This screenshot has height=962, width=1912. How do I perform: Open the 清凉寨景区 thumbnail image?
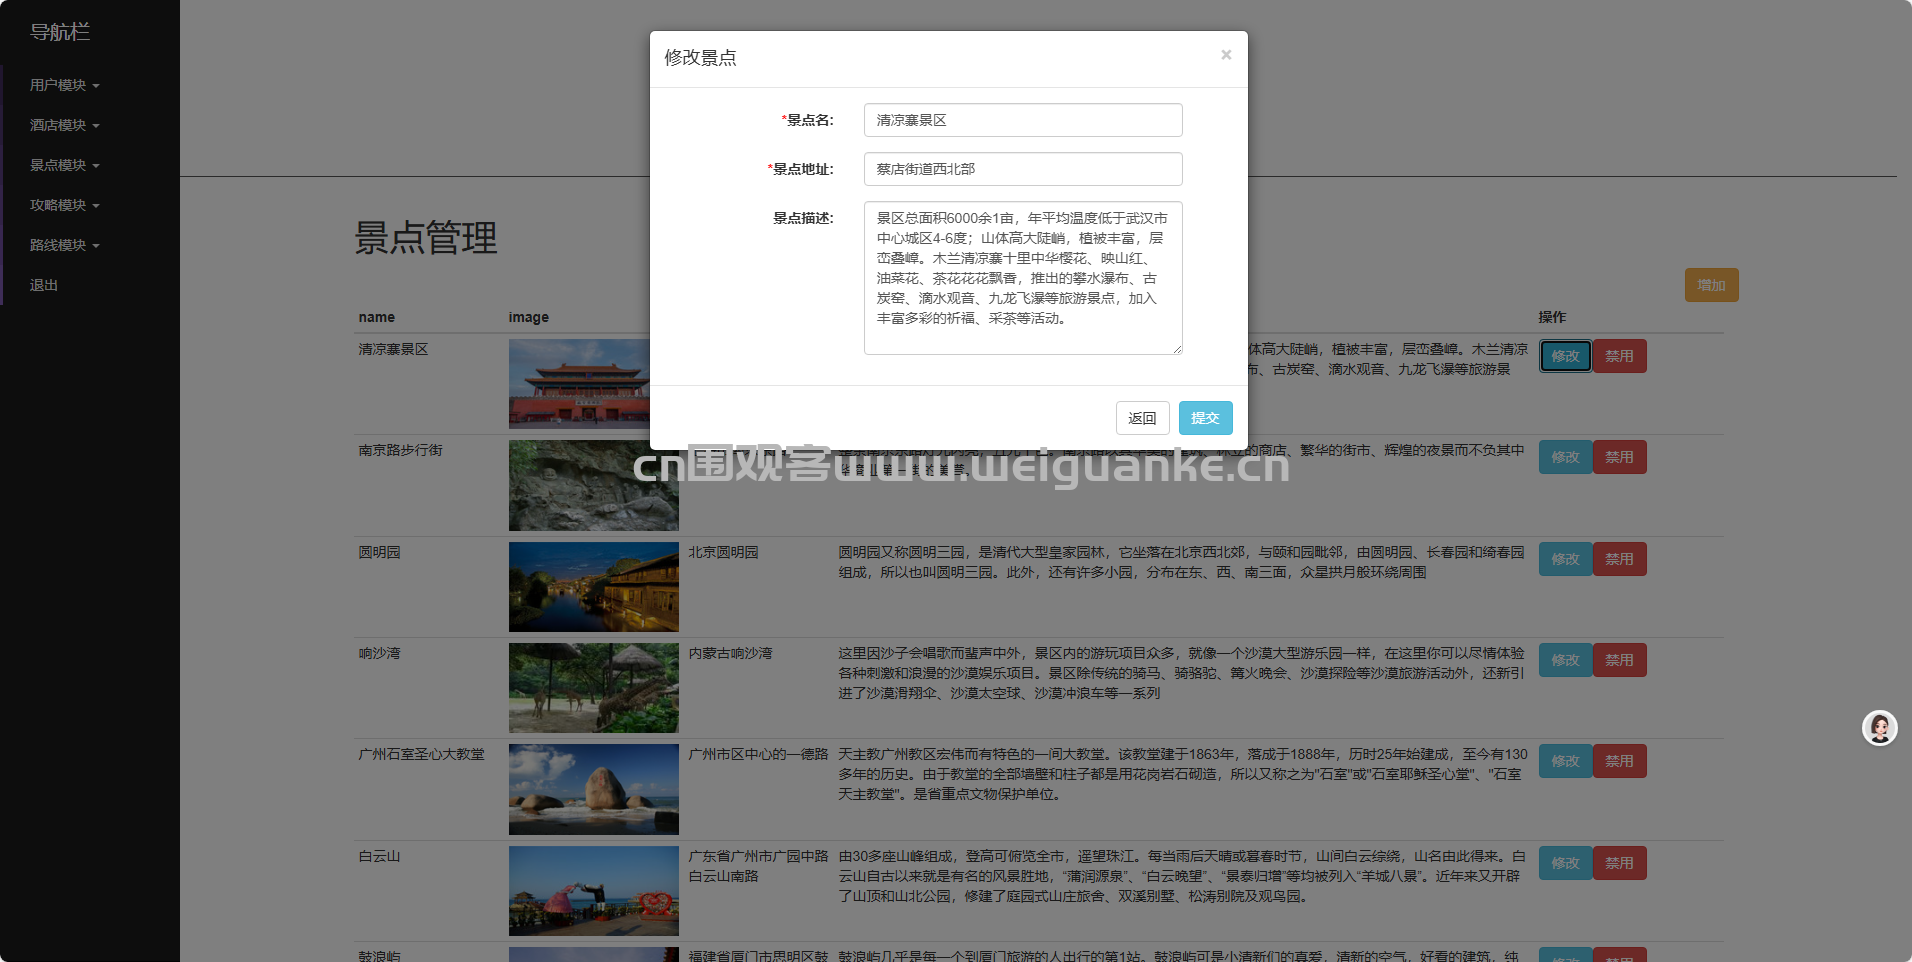(580, 384)
